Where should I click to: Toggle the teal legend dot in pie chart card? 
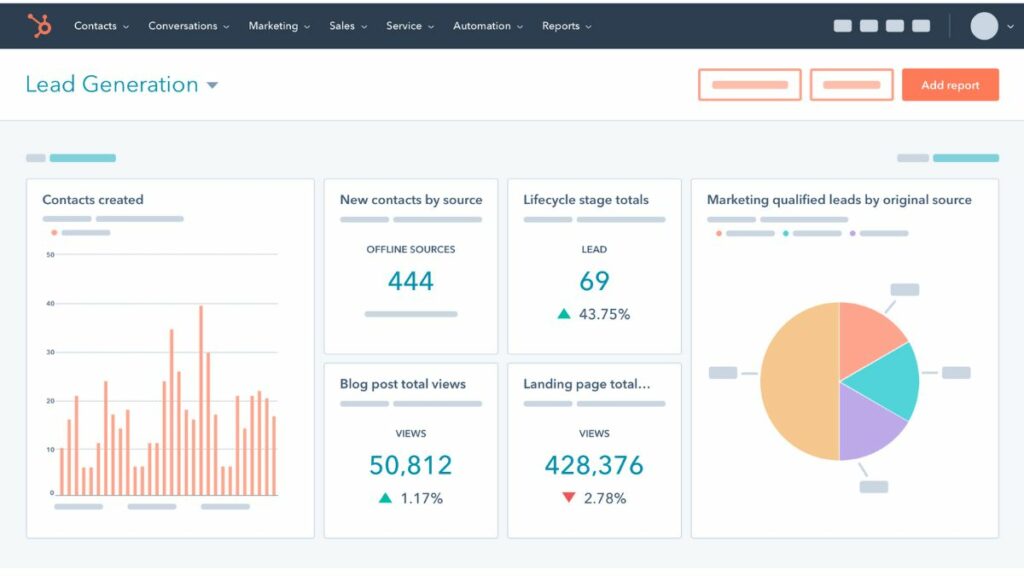point(786,233)
